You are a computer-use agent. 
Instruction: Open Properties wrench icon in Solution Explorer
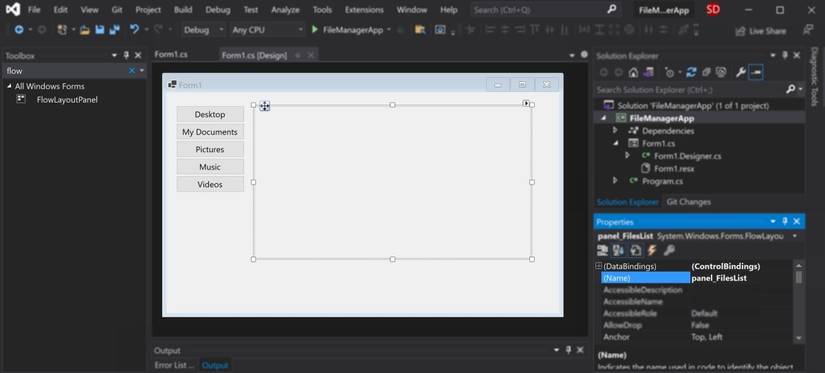point(741,72)
